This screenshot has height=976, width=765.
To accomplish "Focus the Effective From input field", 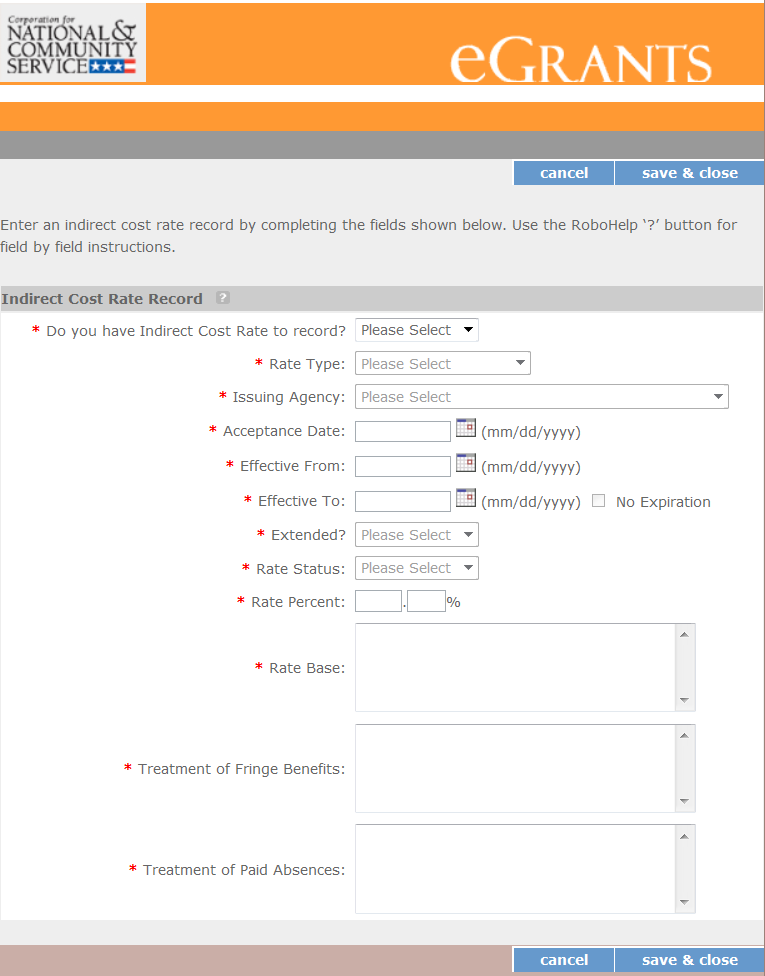I will tap(403, 466).
